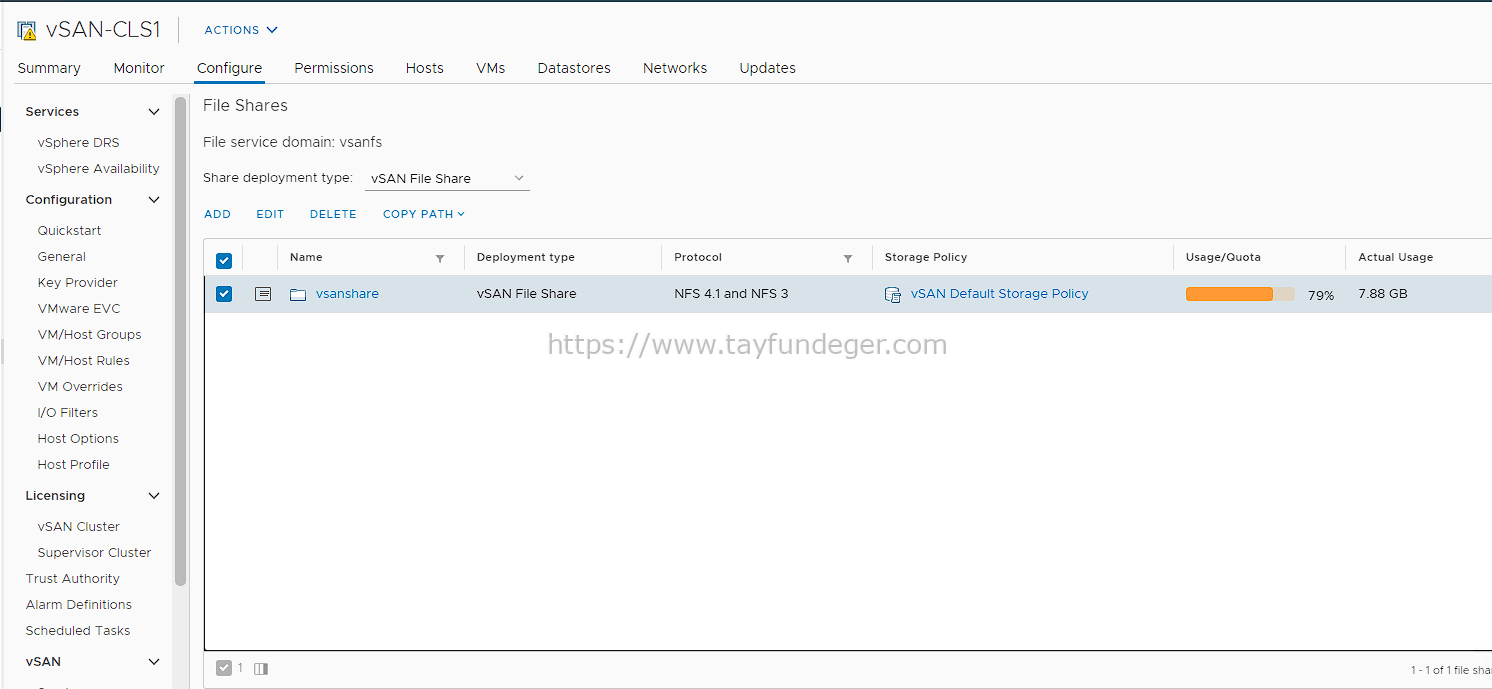Screen dimensions: 1492x689
Task: Select Alarm Definitions
Action: point(78,605)
